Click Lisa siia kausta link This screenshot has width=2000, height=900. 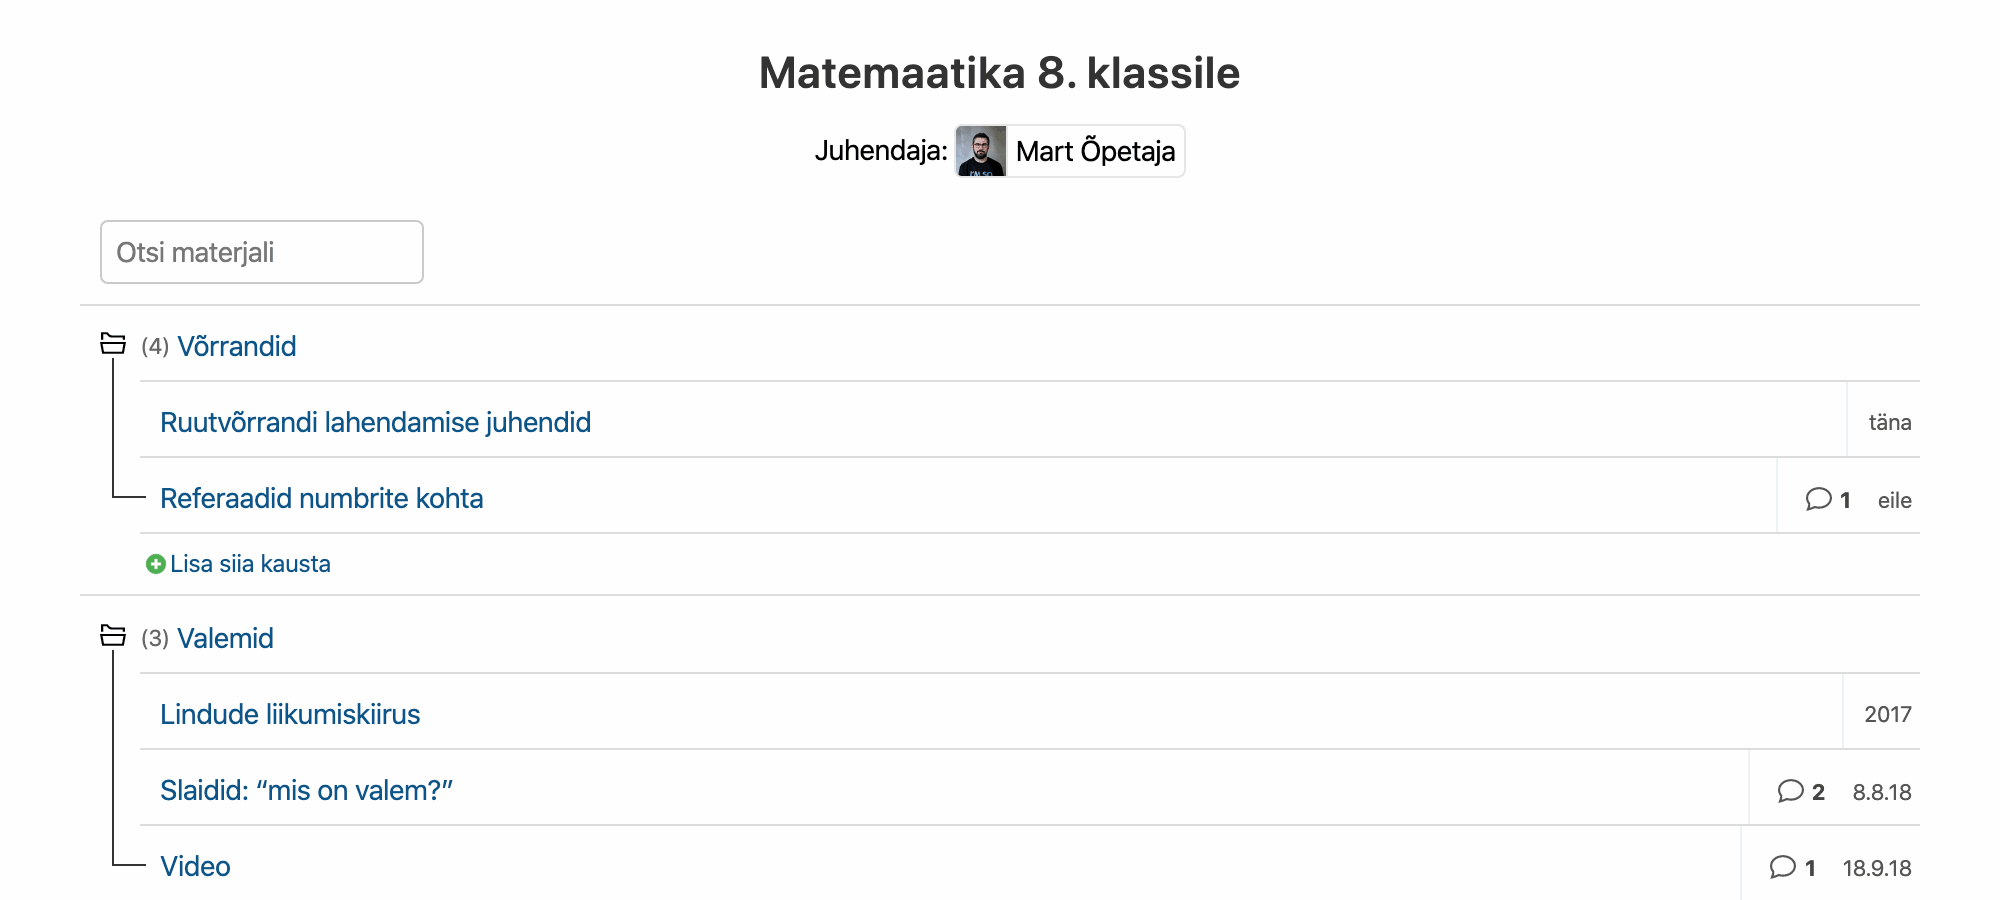250,564
